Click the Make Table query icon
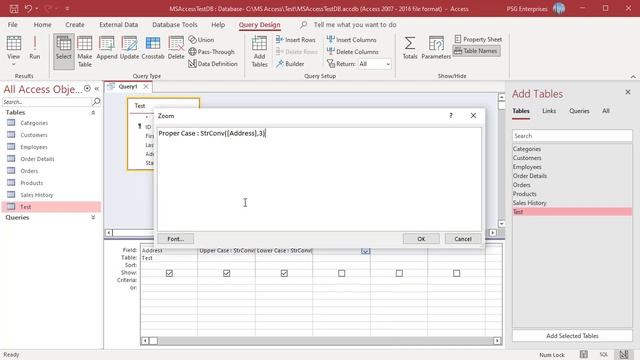 click(x=84, y=51)
